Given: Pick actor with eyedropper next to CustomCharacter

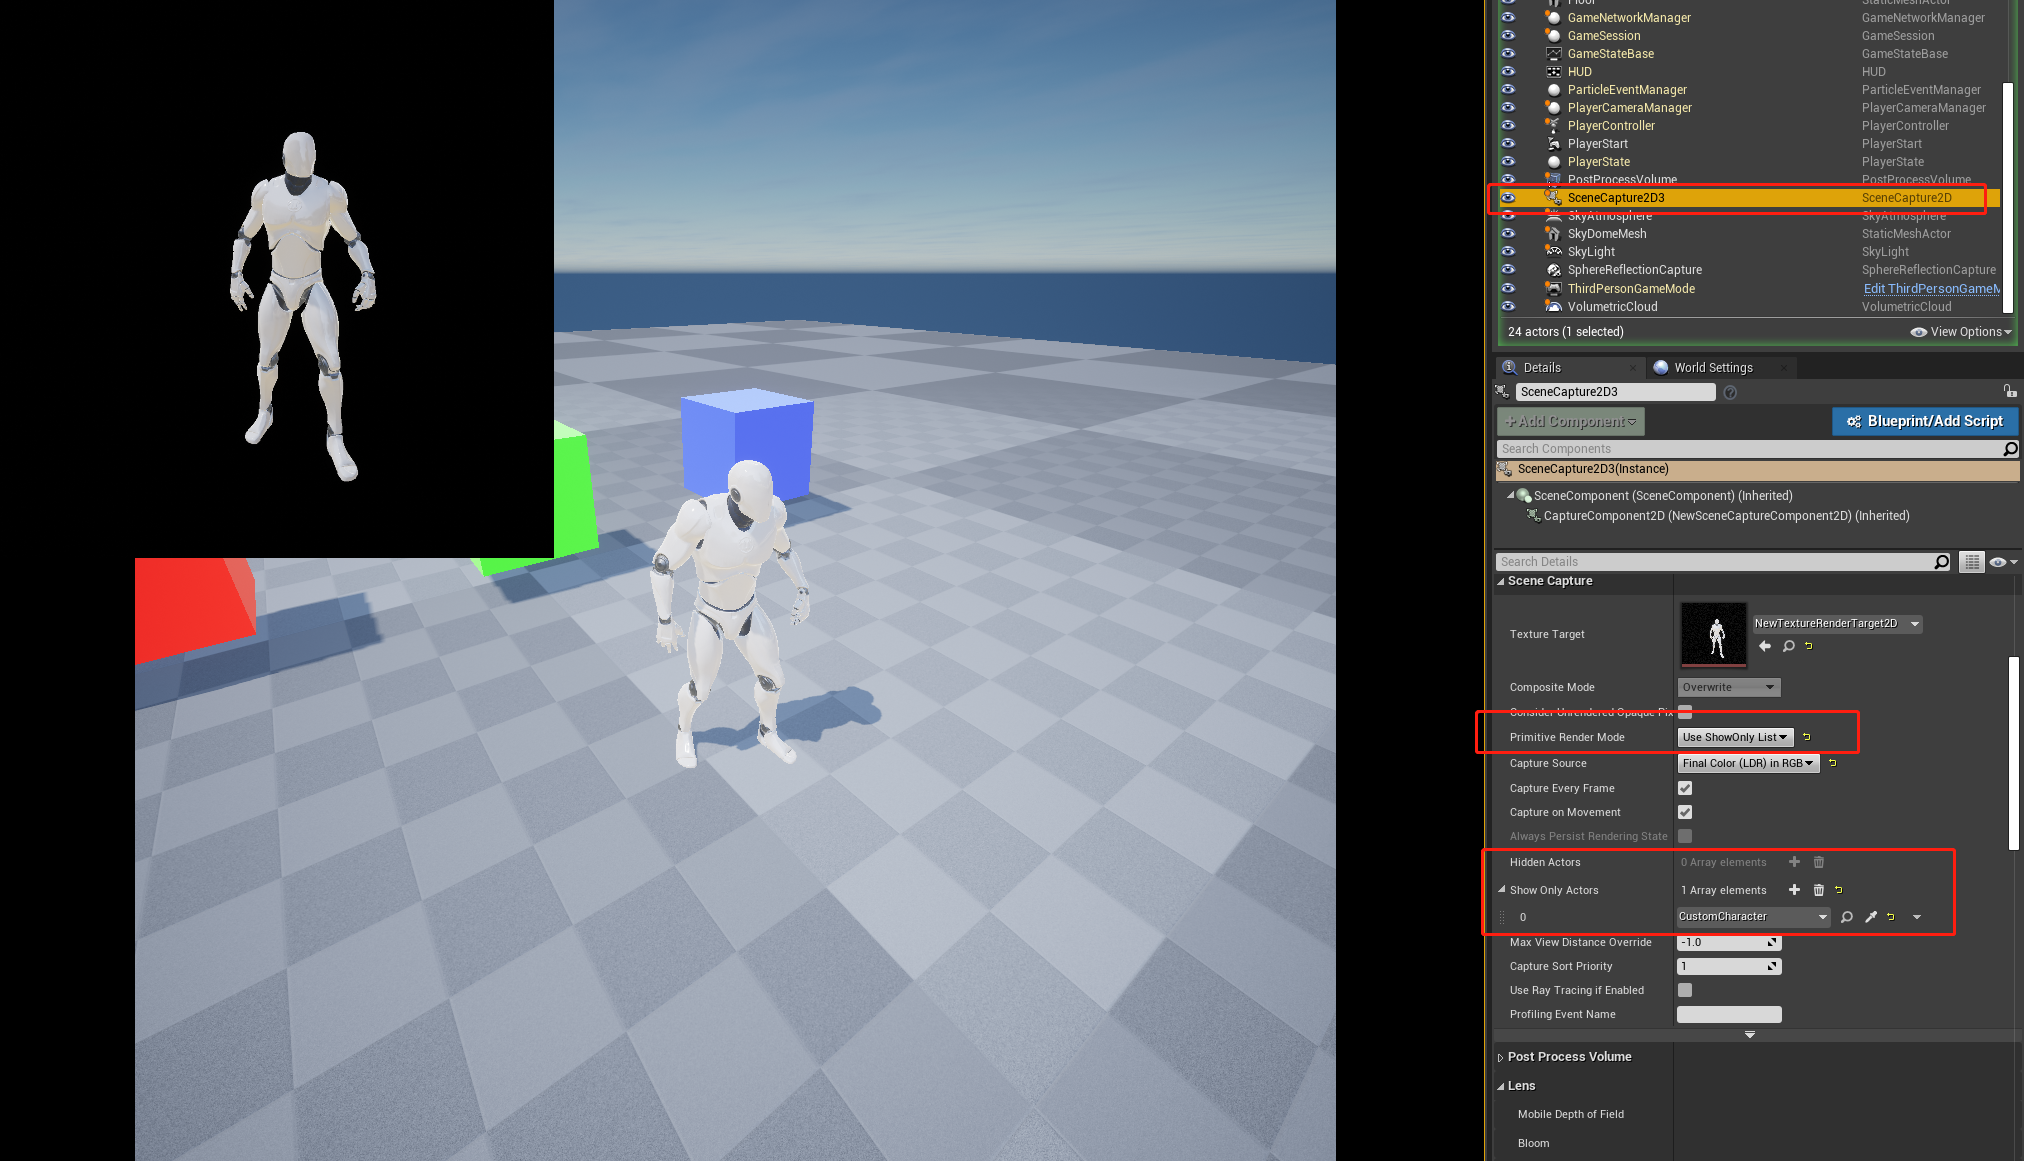Looking at the screenshot, I should coord(1870,917).
